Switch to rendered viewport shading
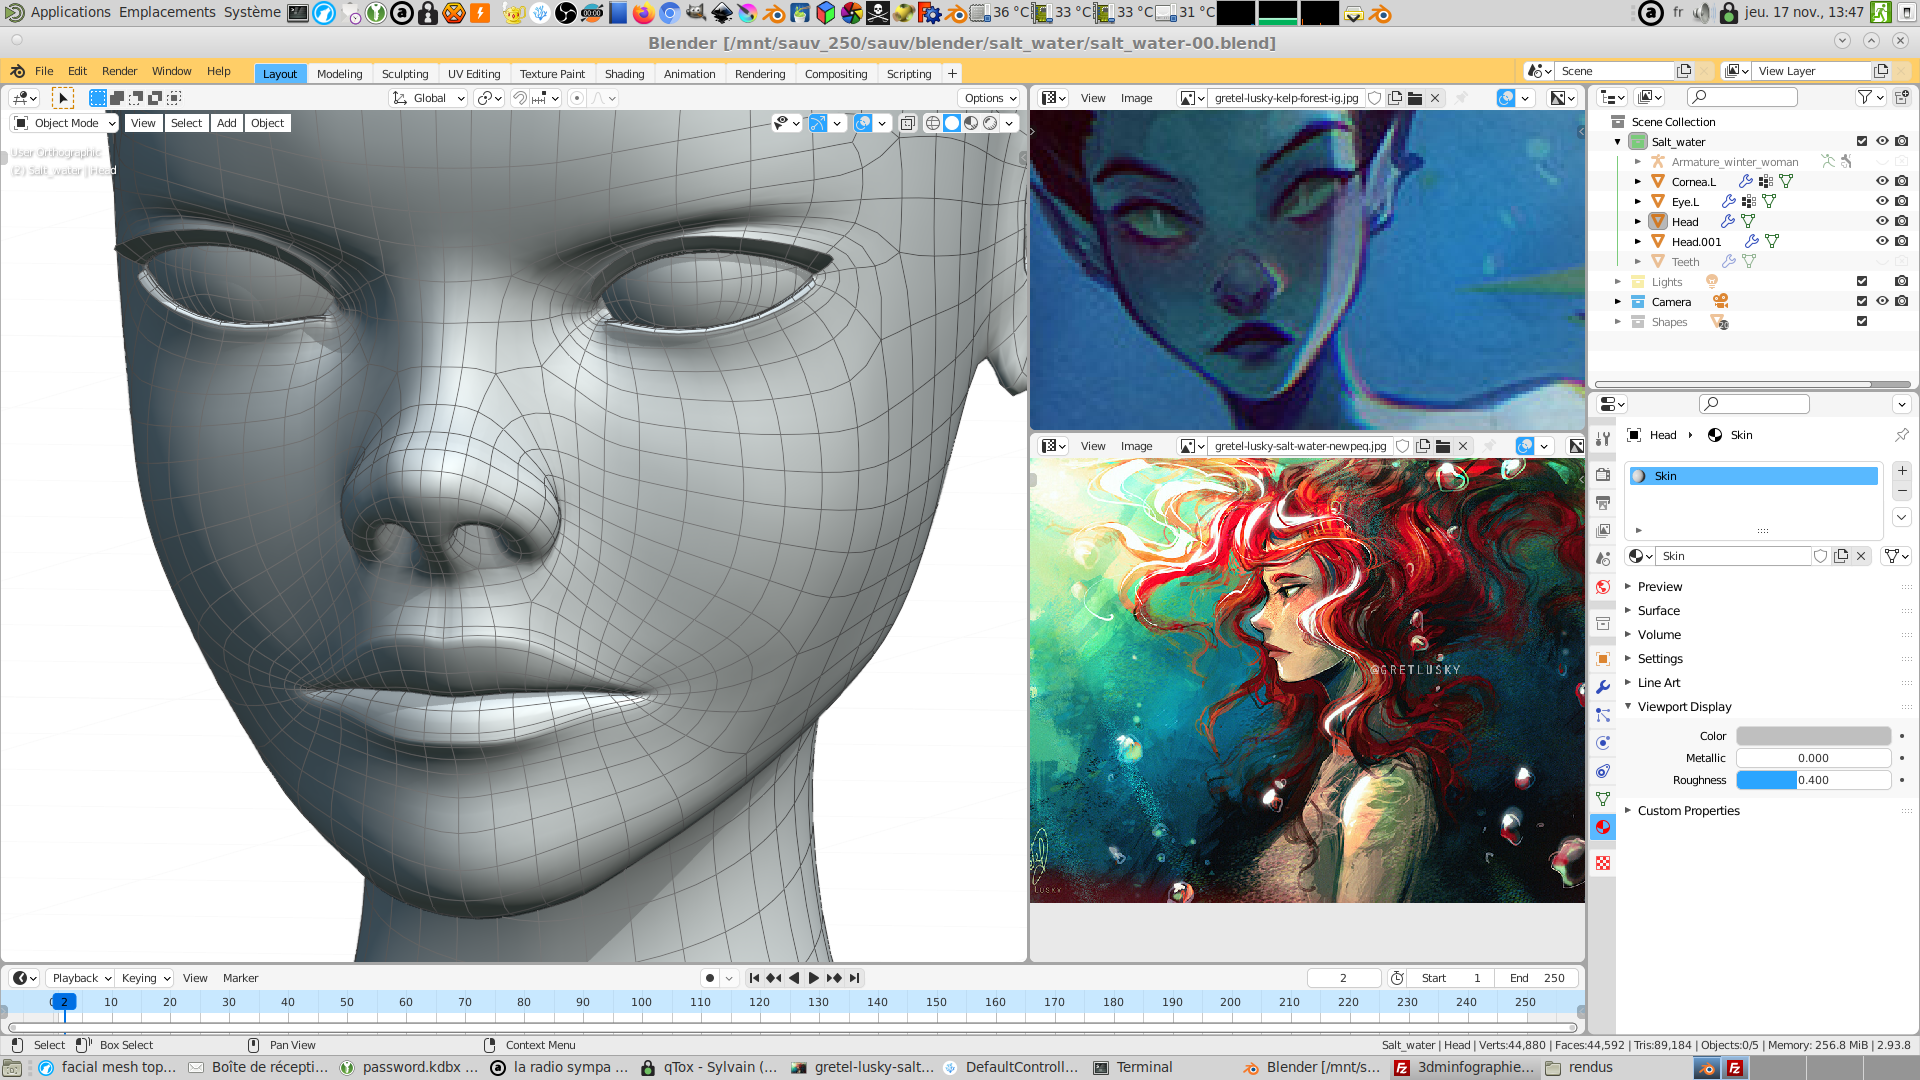 [x=990, y=123]
